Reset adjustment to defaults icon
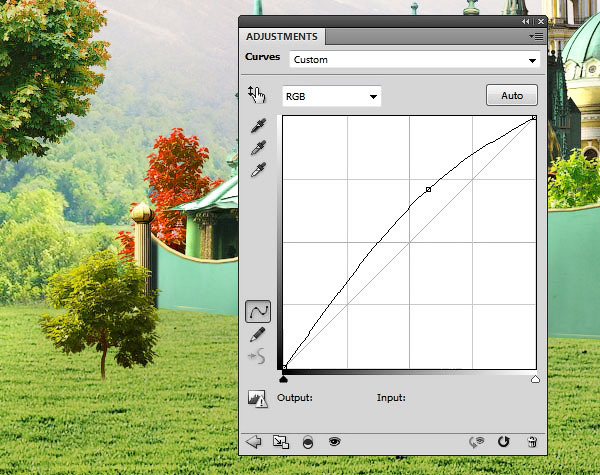Image resolution: width=600 pixels, height=475 pixels. [504, 442]
